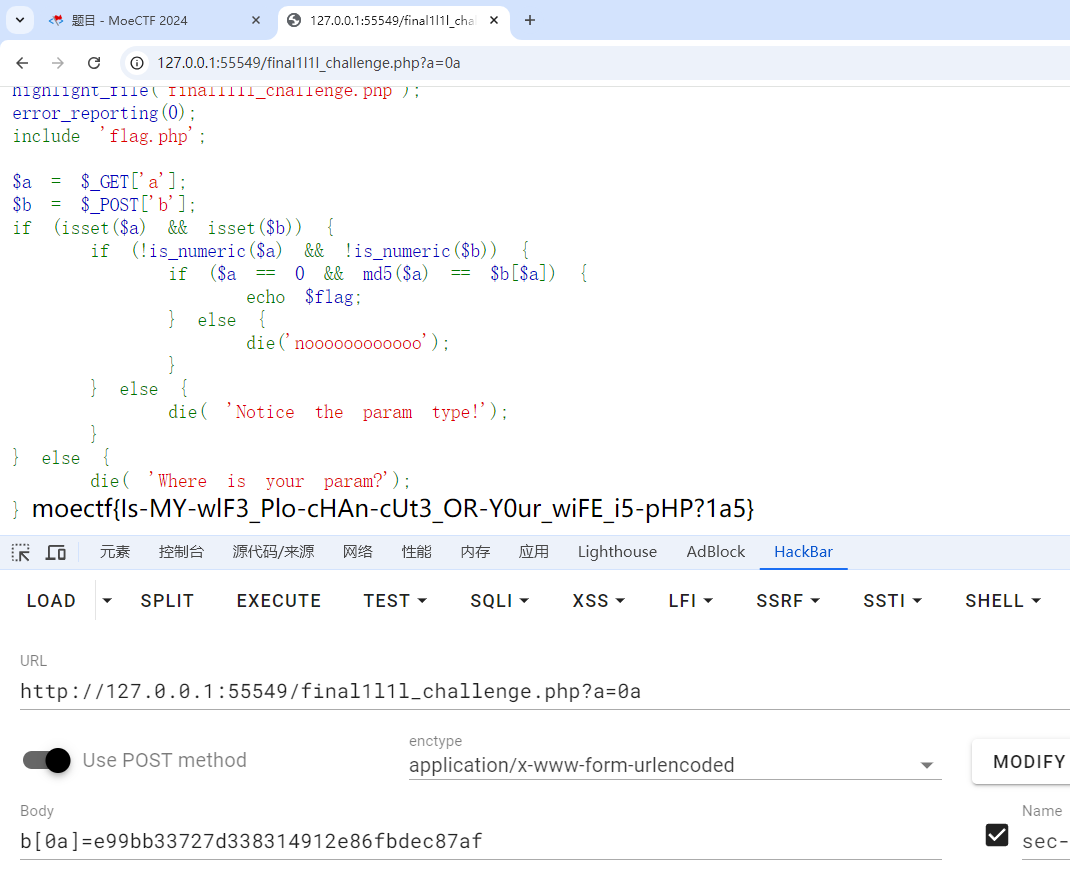This screenshot has height=876, width=1070.
Task: Close the MoeCTF 2024 tab
Action: (x=256, y=20)
